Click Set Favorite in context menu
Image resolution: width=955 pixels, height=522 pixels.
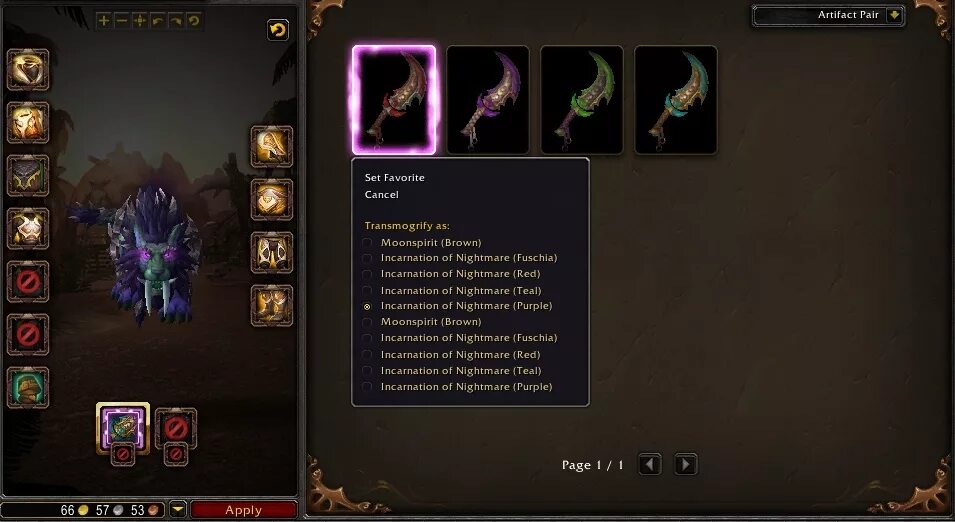[x=395, y=178]
